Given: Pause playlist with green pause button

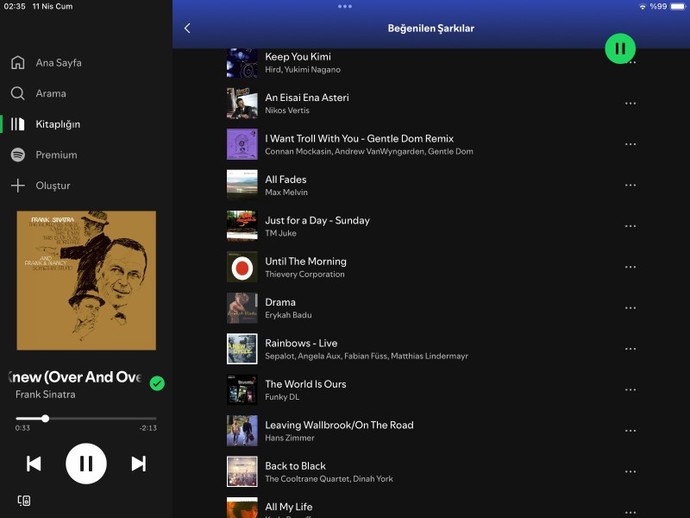Looking at the screenshot, I should [620, 48].
